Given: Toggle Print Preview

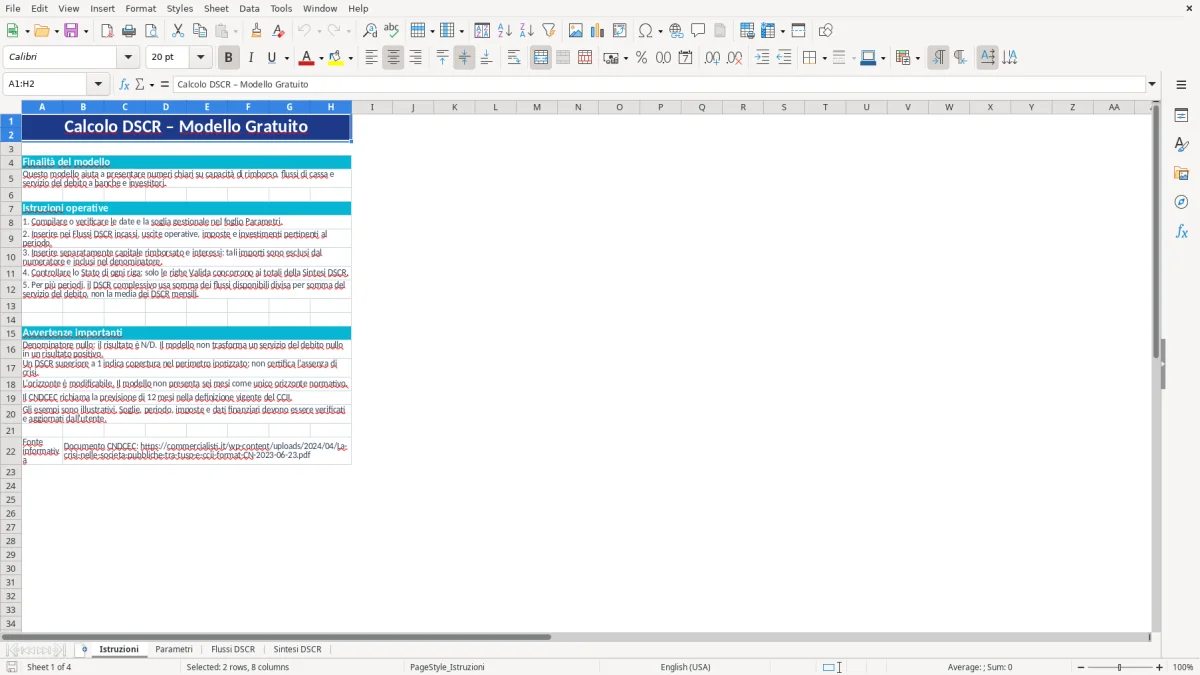Looking at the screenshot, I should (x=151, y=31).
